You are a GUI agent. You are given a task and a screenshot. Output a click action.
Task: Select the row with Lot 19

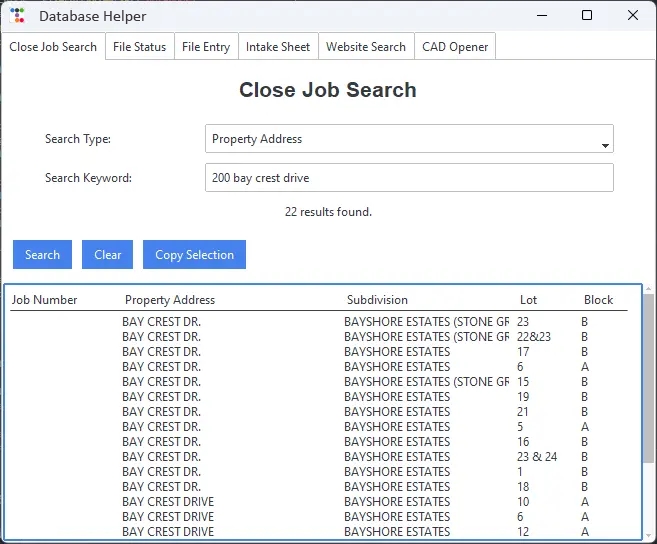click(318, 396)
